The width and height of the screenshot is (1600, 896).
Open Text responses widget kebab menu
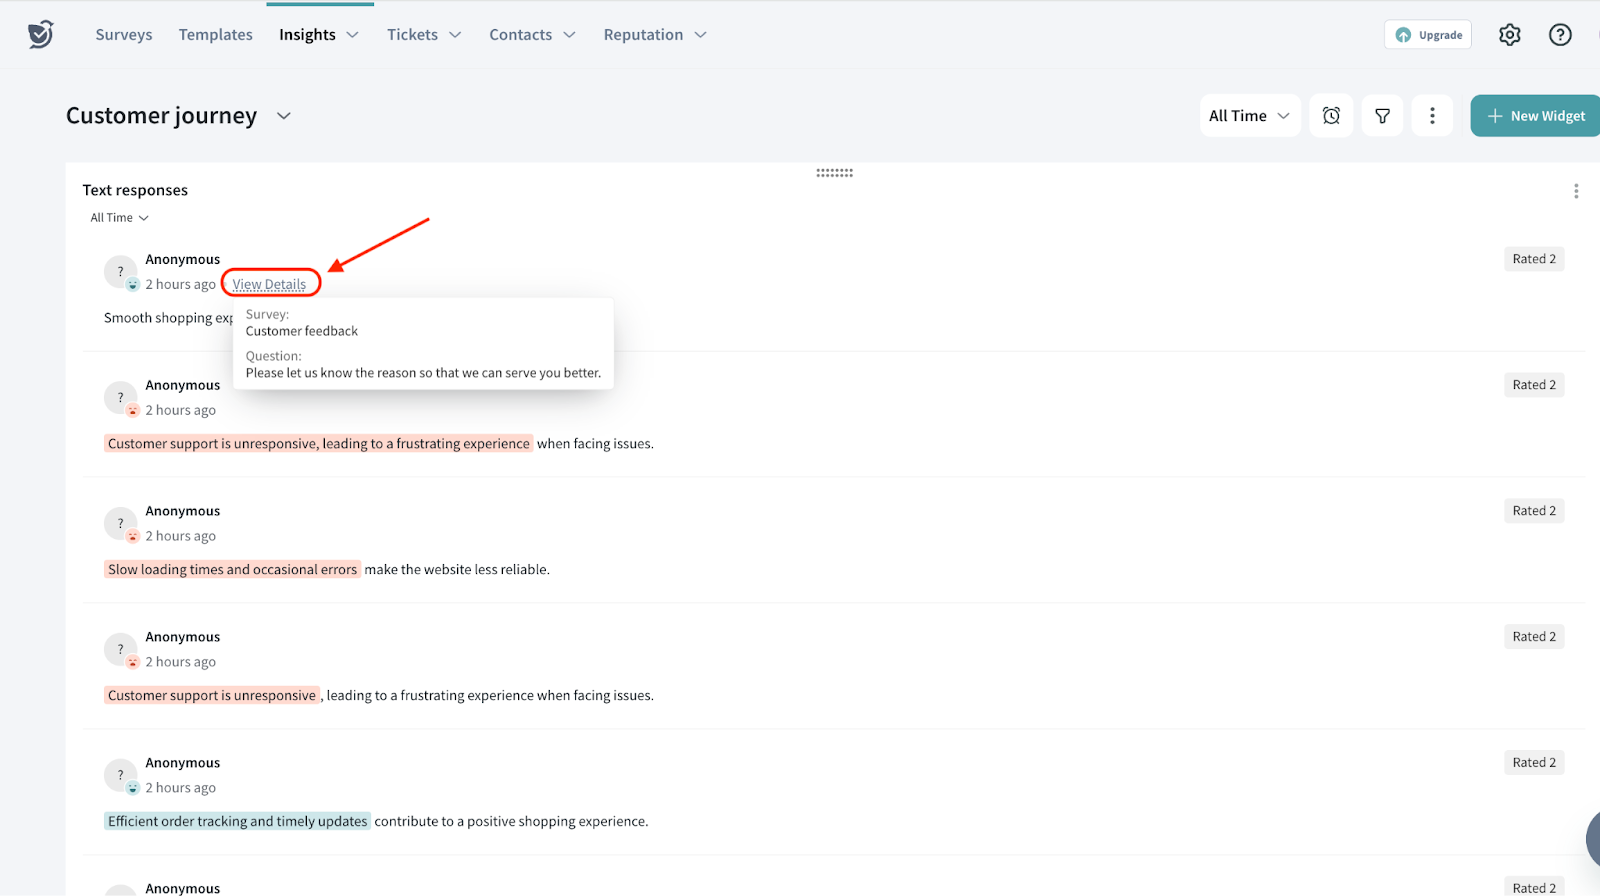(1575, 191)
